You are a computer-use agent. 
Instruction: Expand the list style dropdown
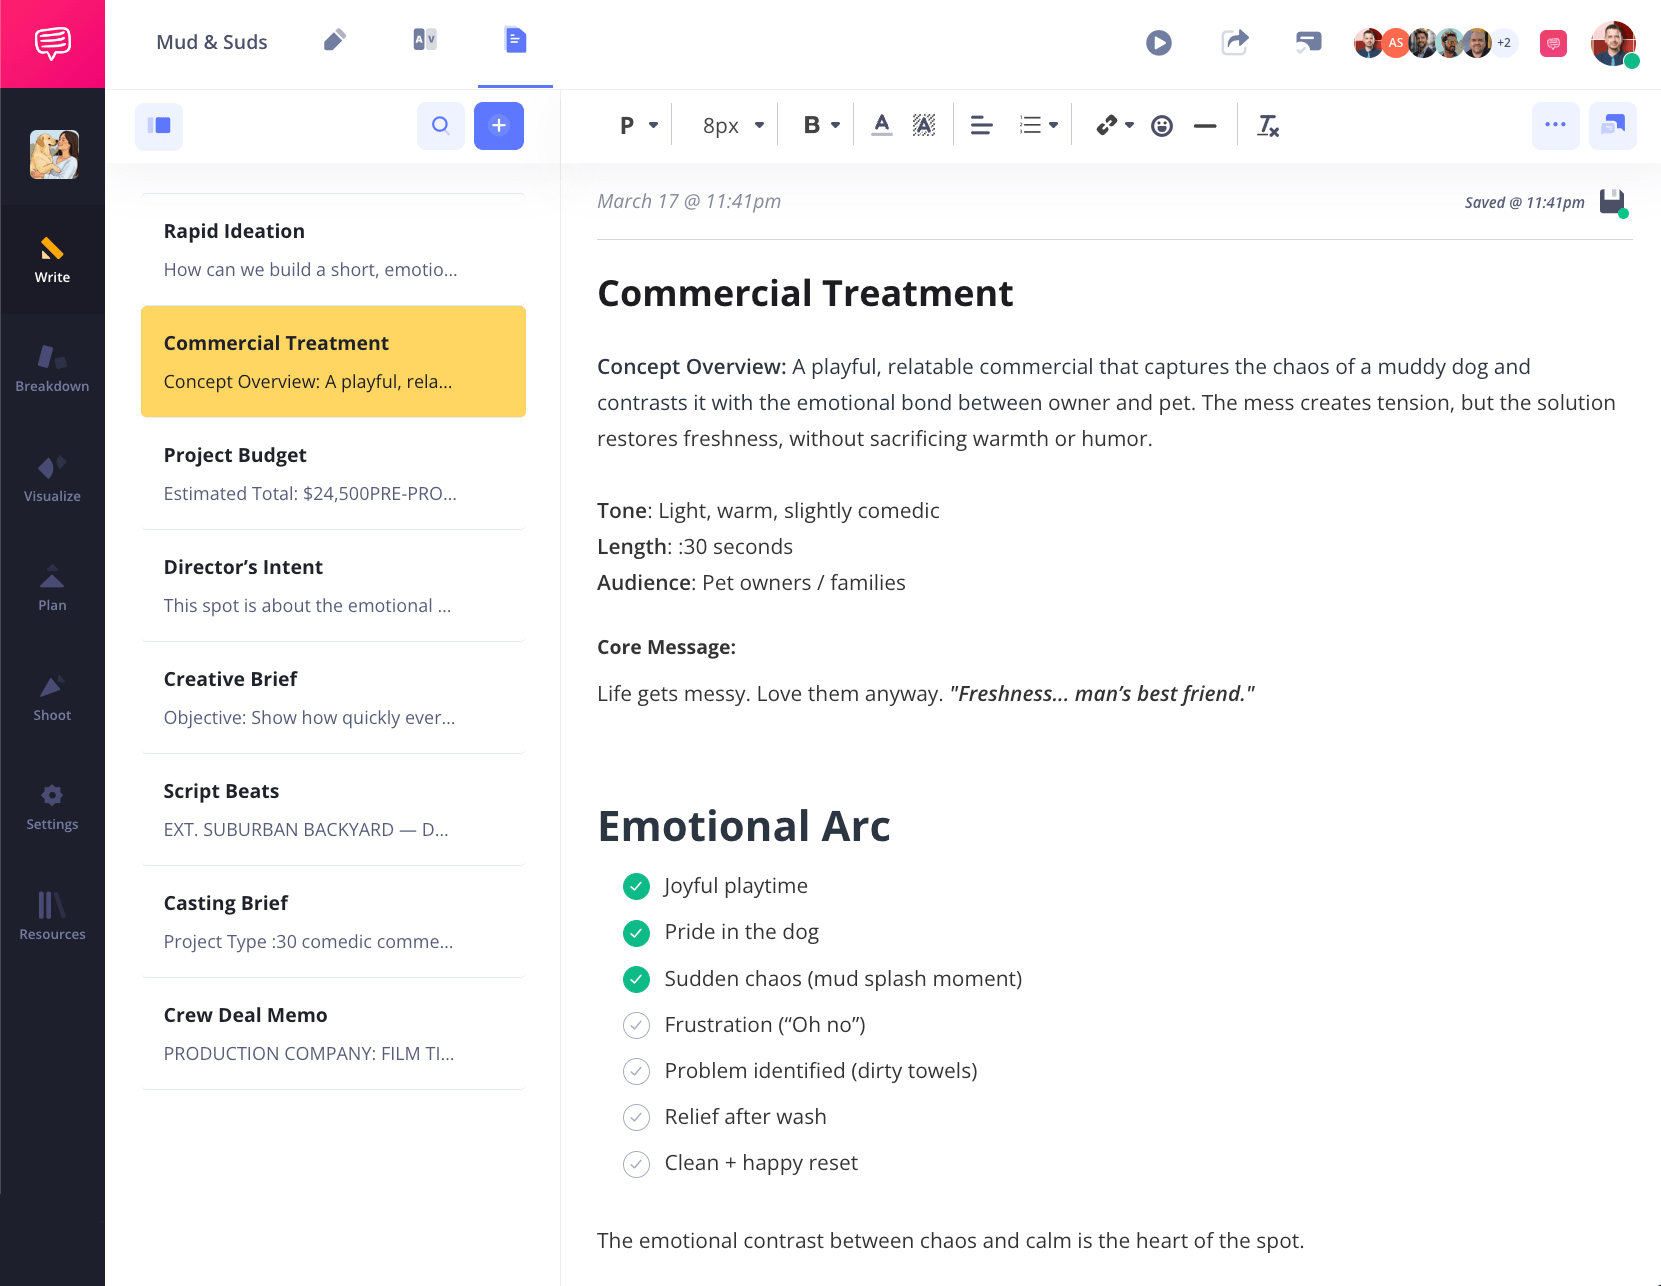point(1038,126)
